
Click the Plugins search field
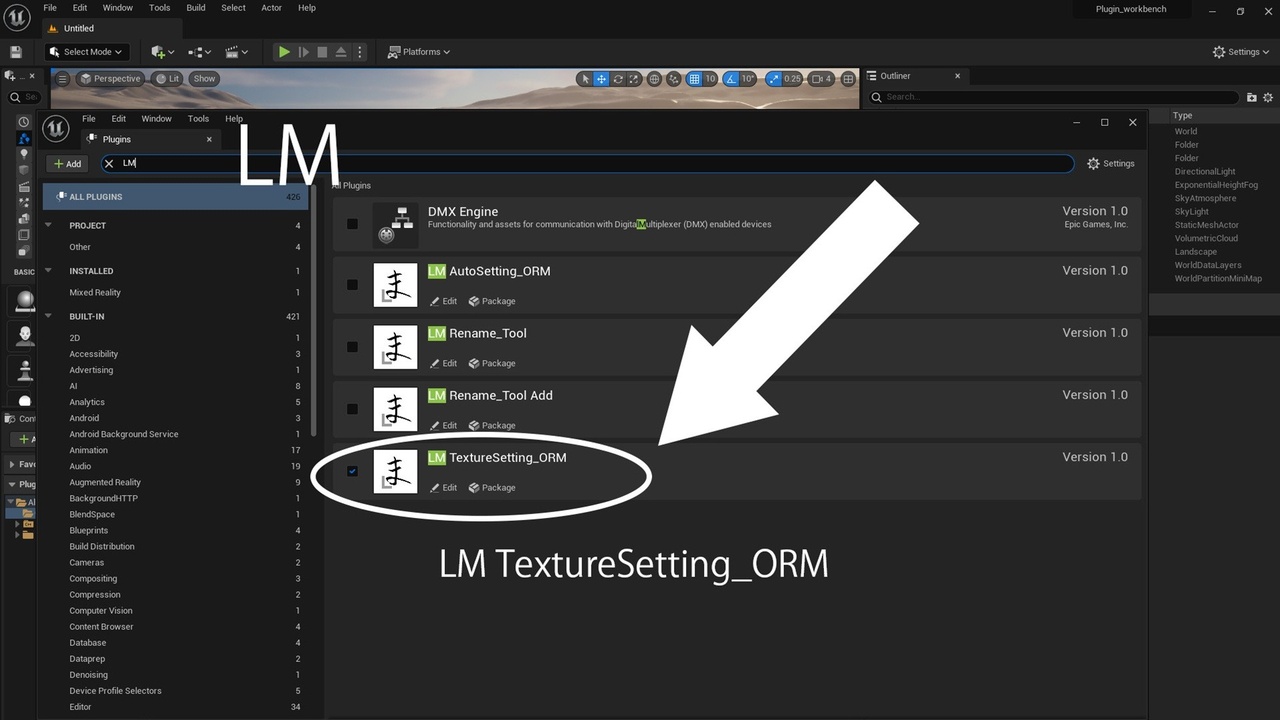point(588,164)
